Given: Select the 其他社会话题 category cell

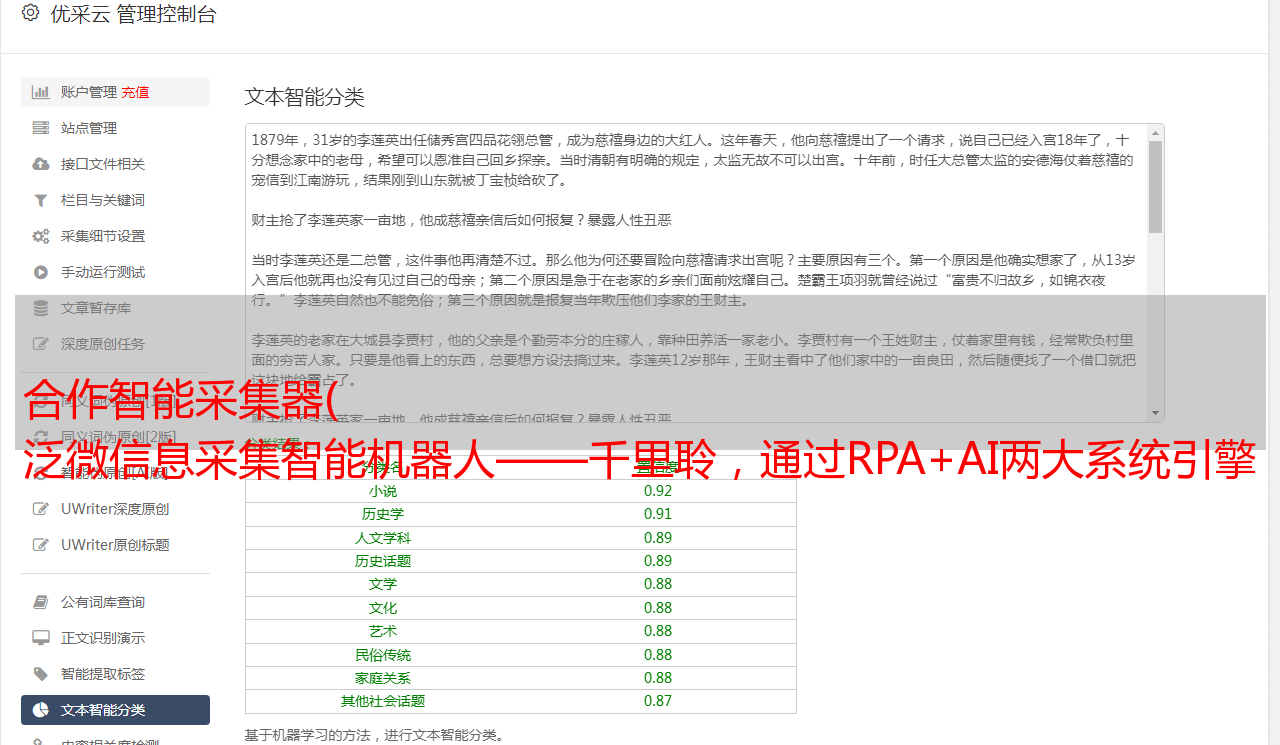Looking at the screenshot, I should pos(383,701).
